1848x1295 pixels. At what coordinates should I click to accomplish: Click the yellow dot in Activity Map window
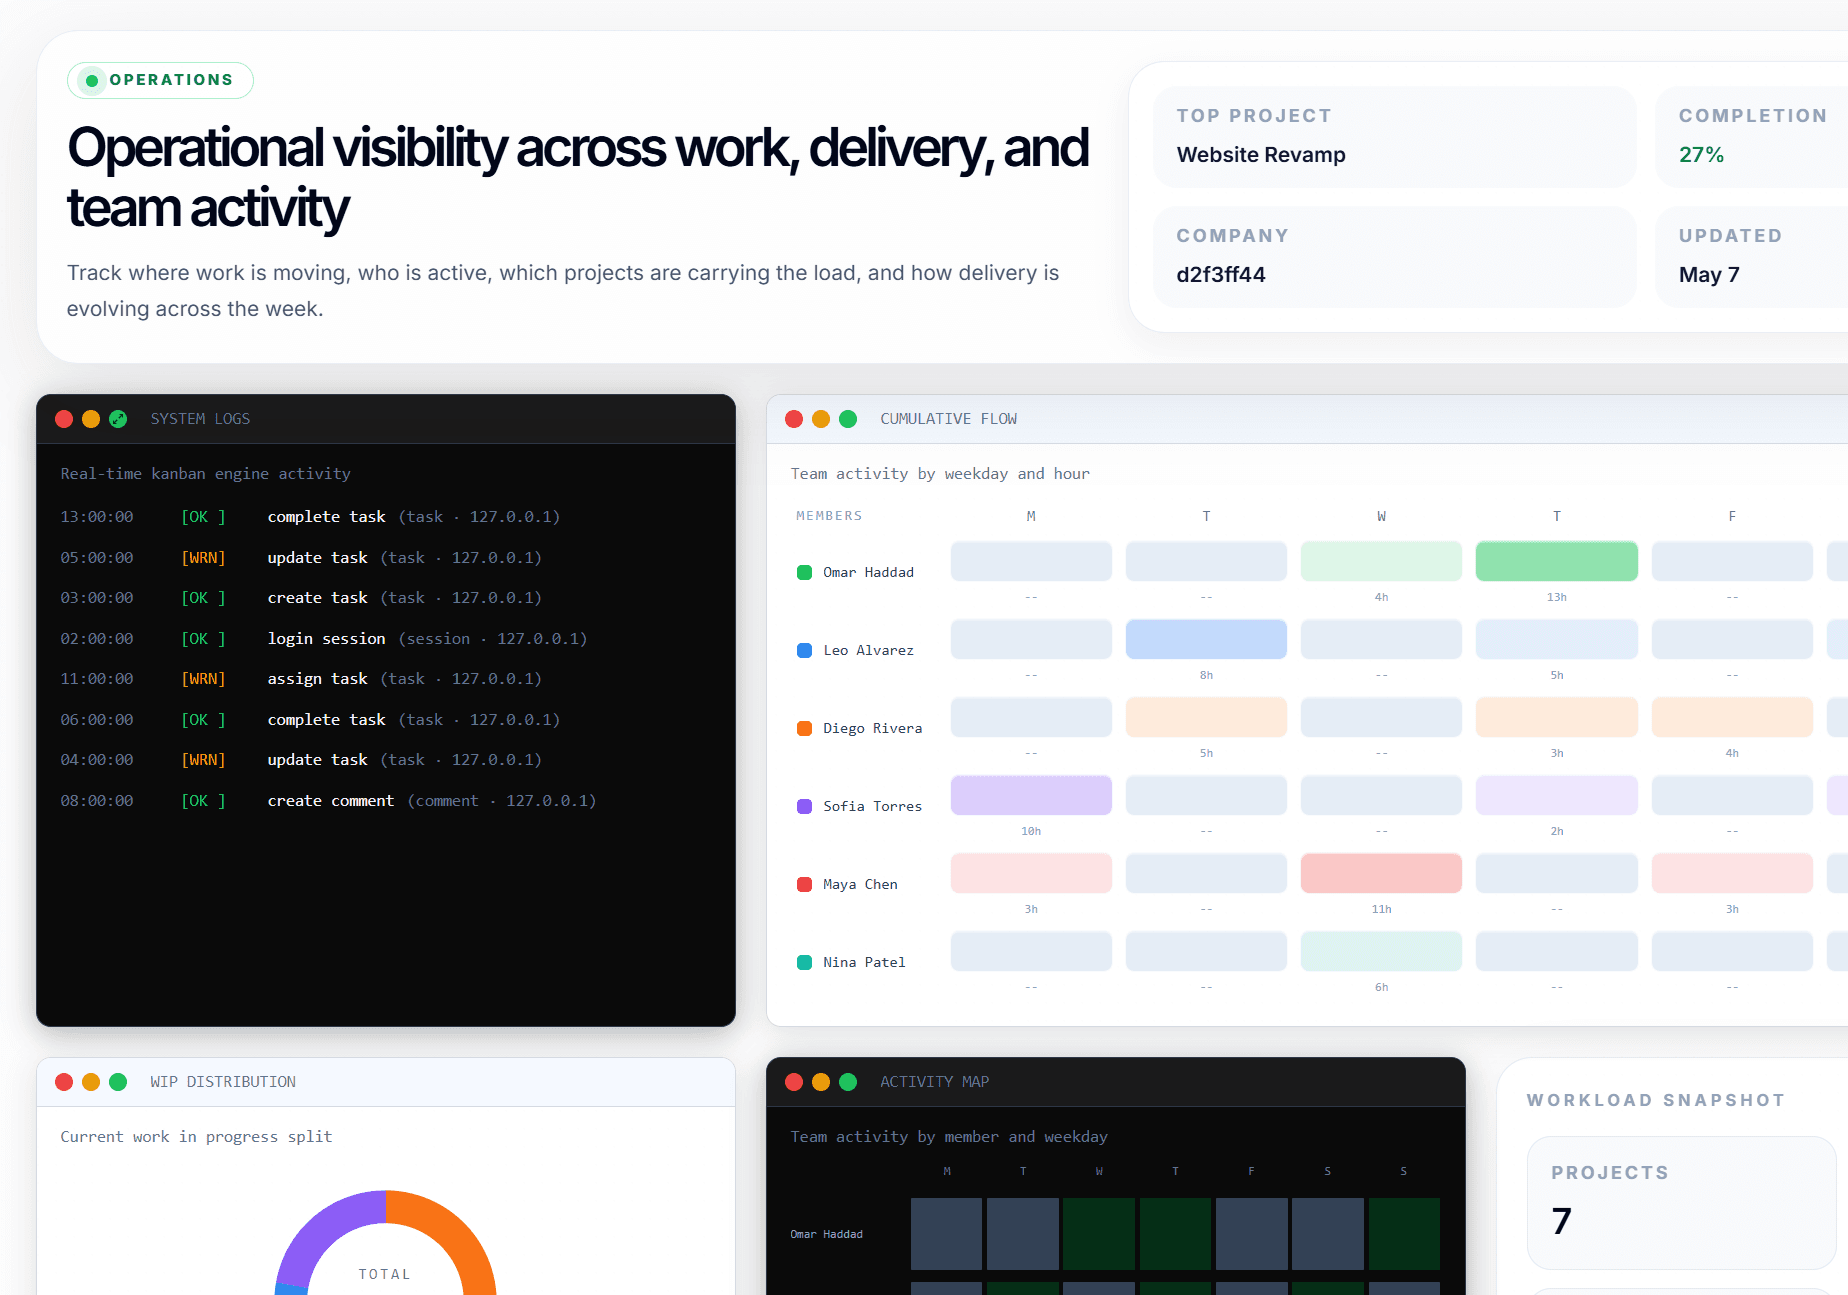coord(821,1082)
